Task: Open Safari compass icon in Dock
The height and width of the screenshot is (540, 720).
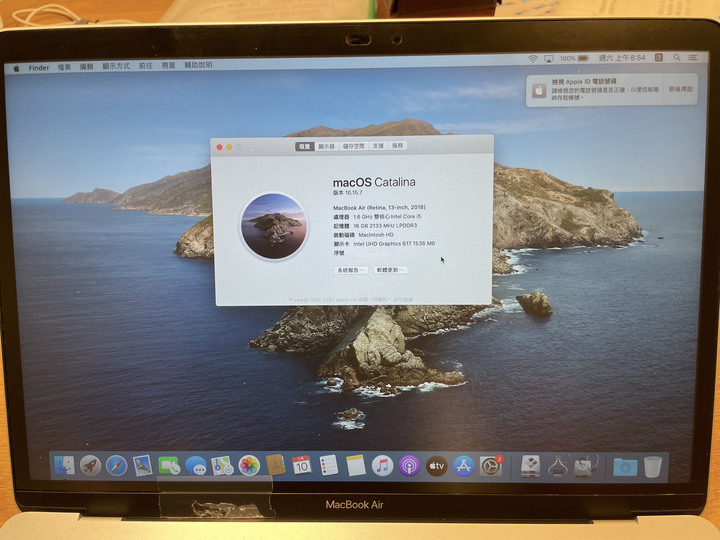Action: (x=117, y=466)
